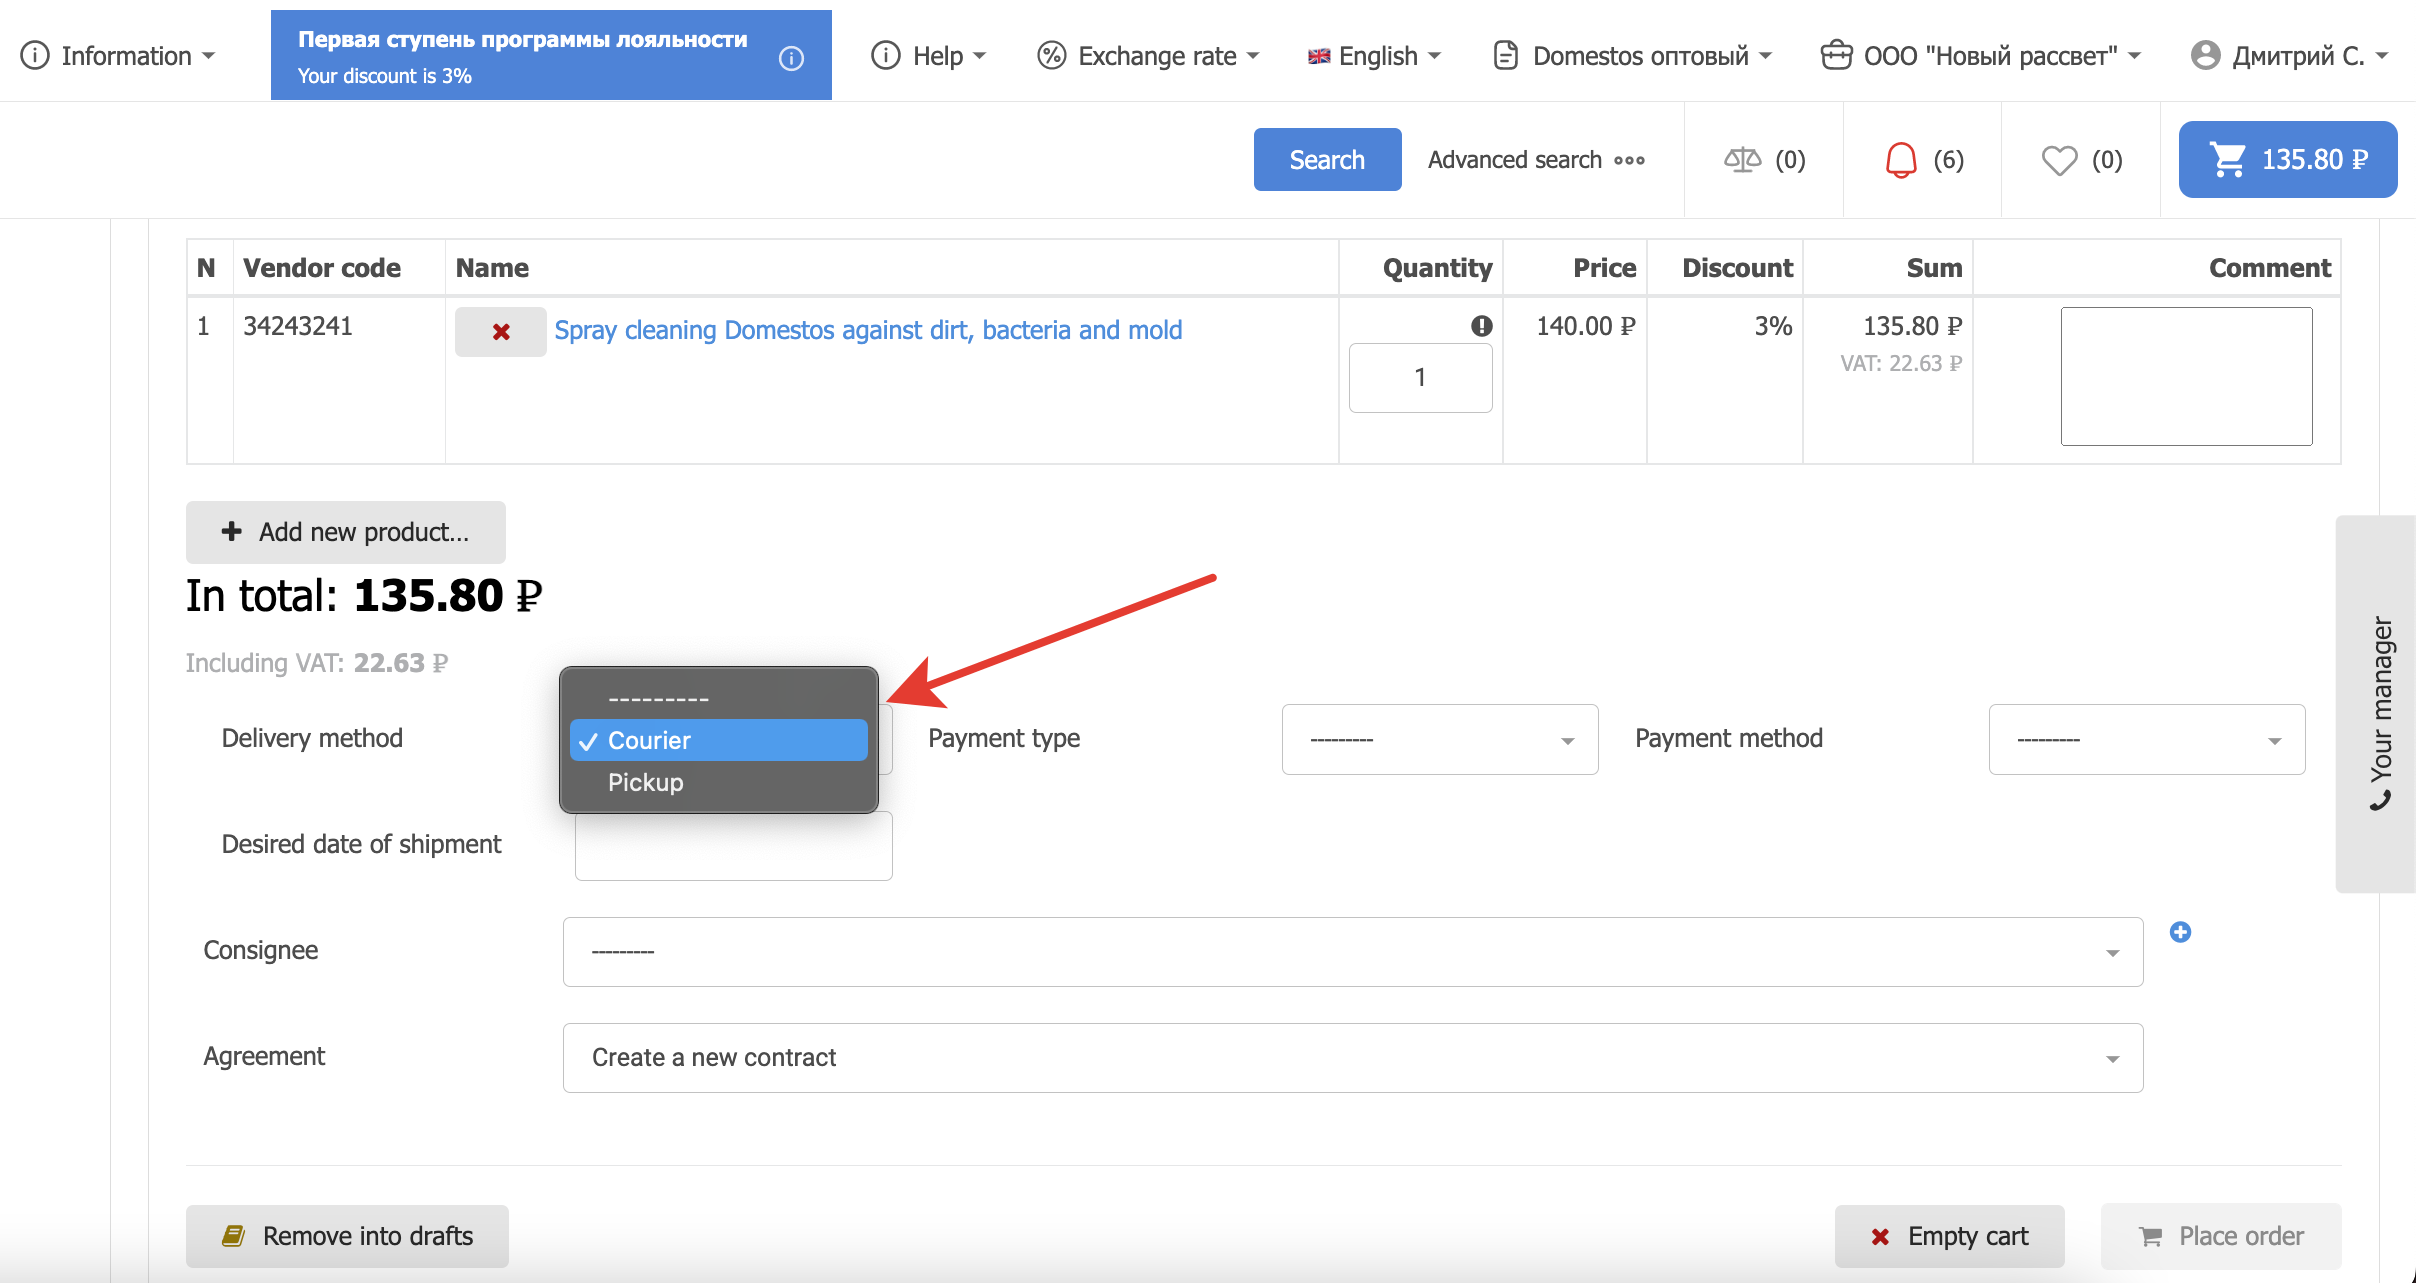This screenshot has height=1283, width=2416.
Task: Expand the Payment type dropdown
Action: pos(1439,740)
